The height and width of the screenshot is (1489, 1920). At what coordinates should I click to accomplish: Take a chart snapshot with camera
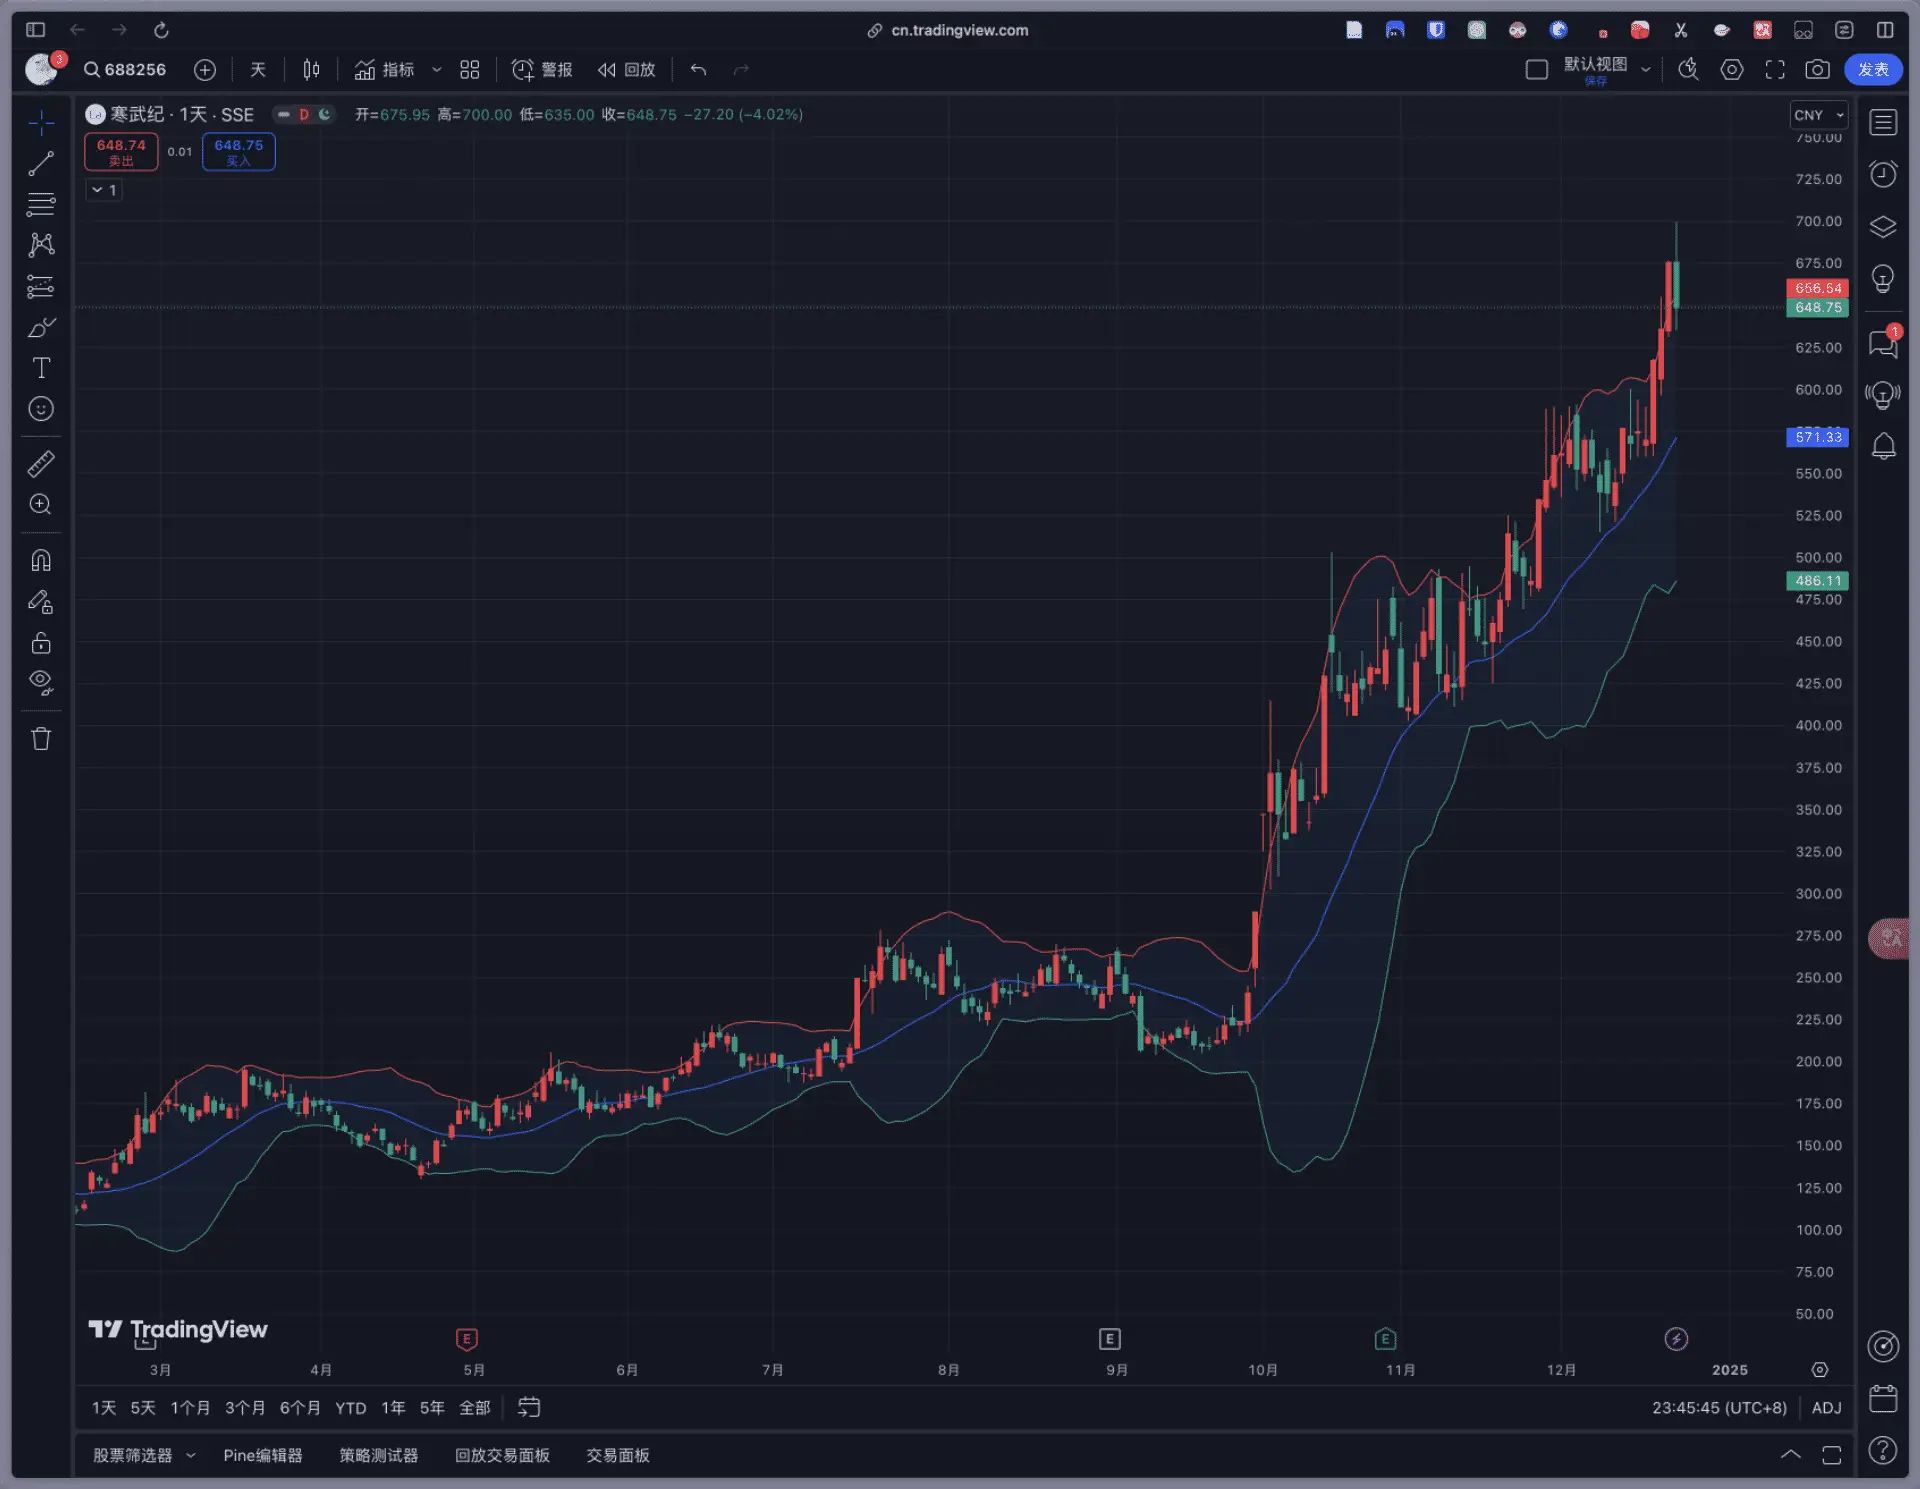(1817, 70)
